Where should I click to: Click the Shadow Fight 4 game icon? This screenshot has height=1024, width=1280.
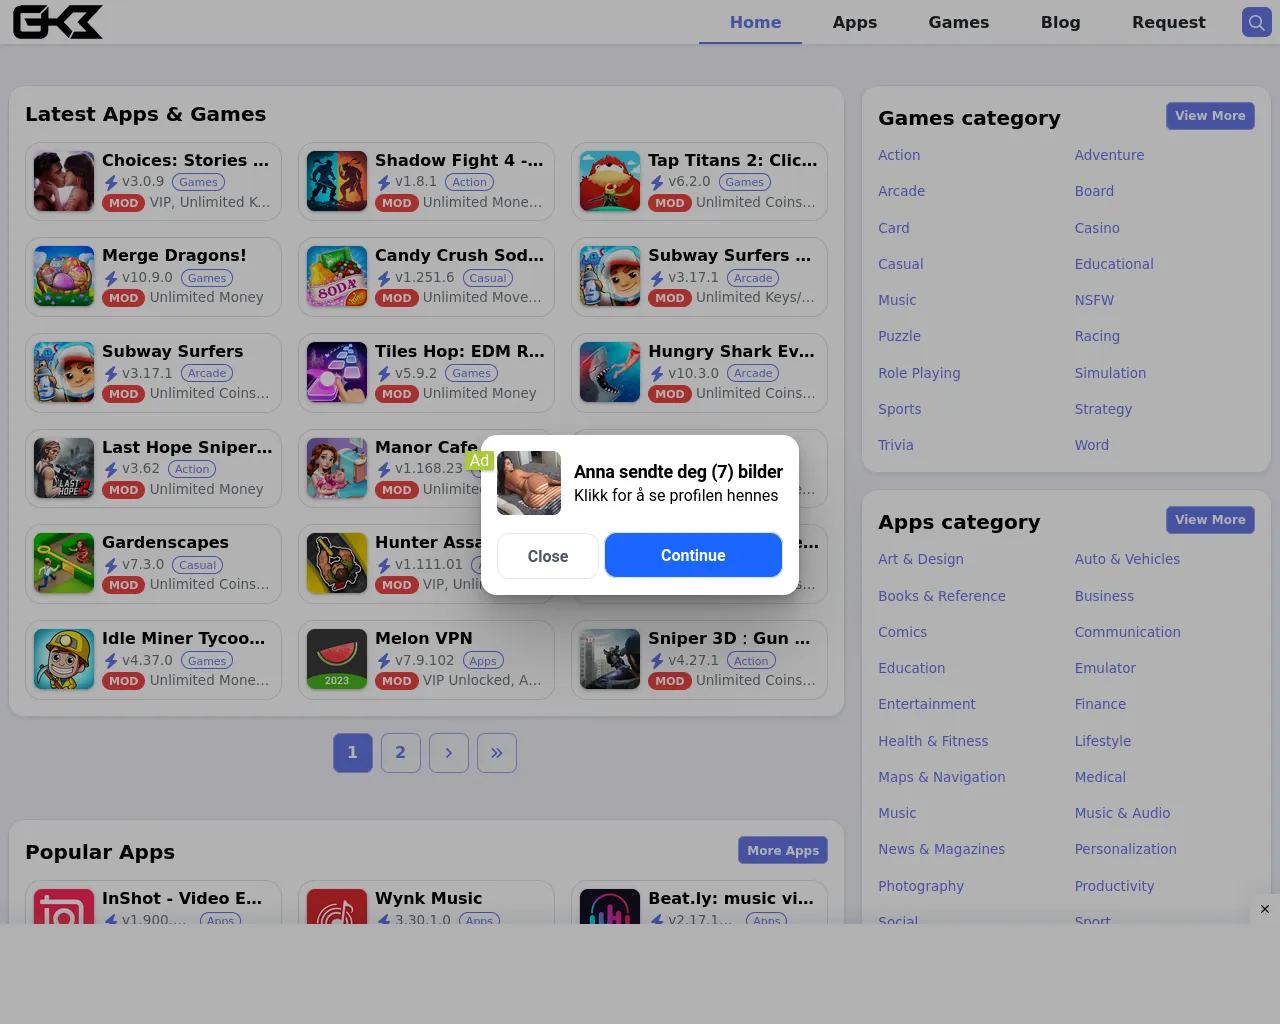pyautogui.click(x=337, y=181)
